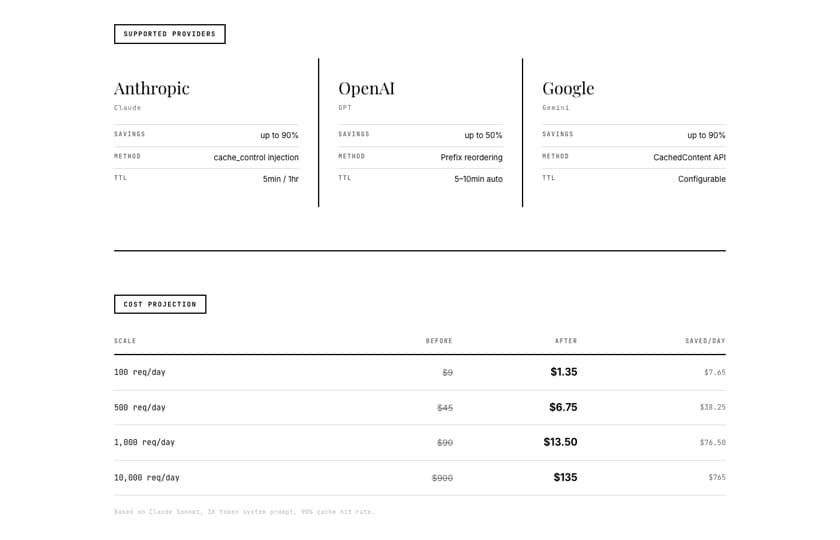
Task: Click the 'Based on Claude Sonnet' footnote
Action: click(x=244, y=512)
